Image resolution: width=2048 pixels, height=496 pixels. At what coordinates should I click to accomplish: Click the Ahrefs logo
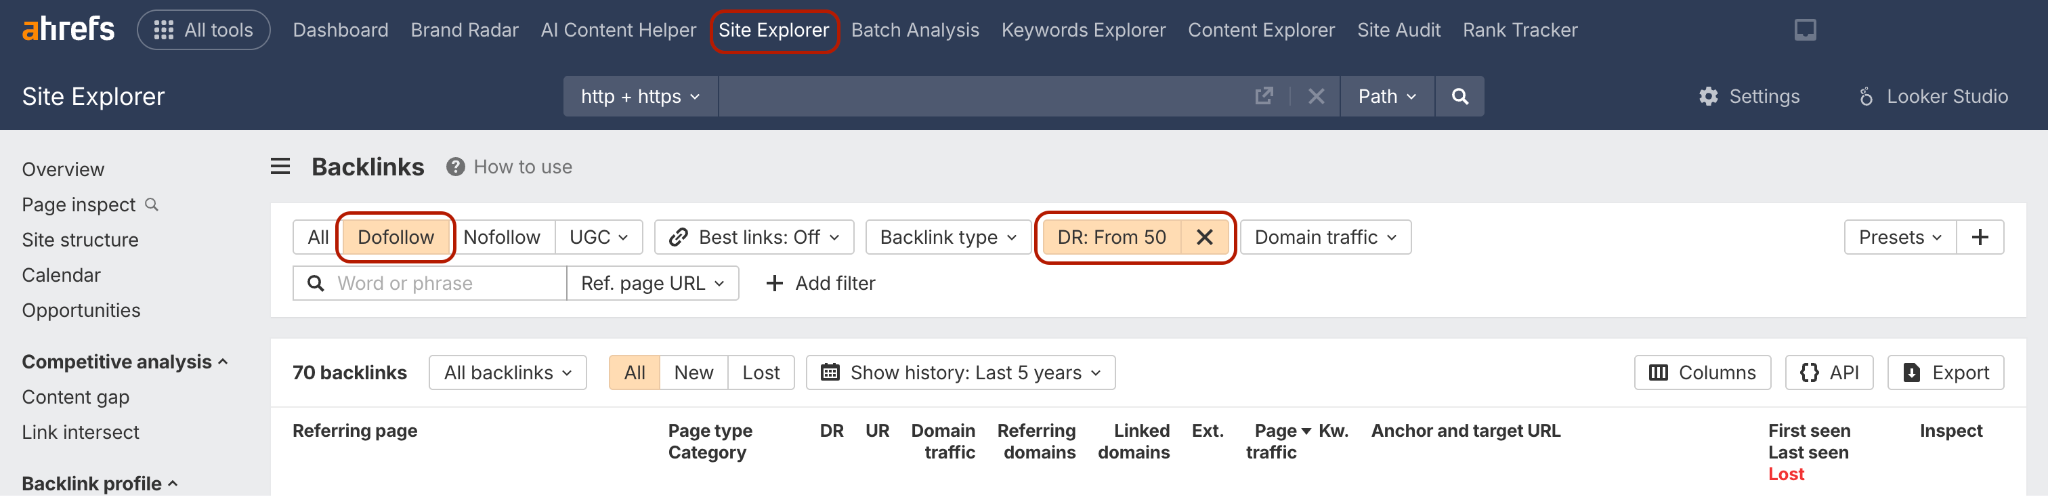click(x=68, y=29)
